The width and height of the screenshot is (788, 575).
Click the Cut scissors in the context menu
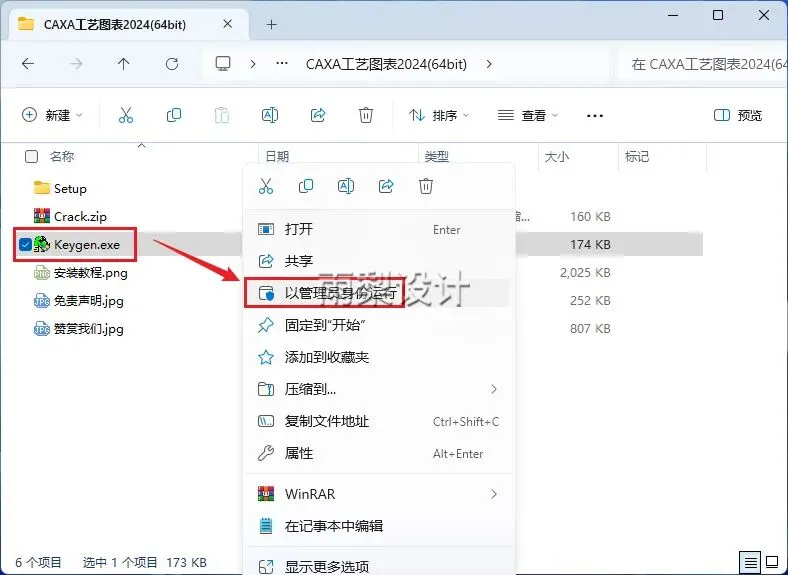click(266, 186)
